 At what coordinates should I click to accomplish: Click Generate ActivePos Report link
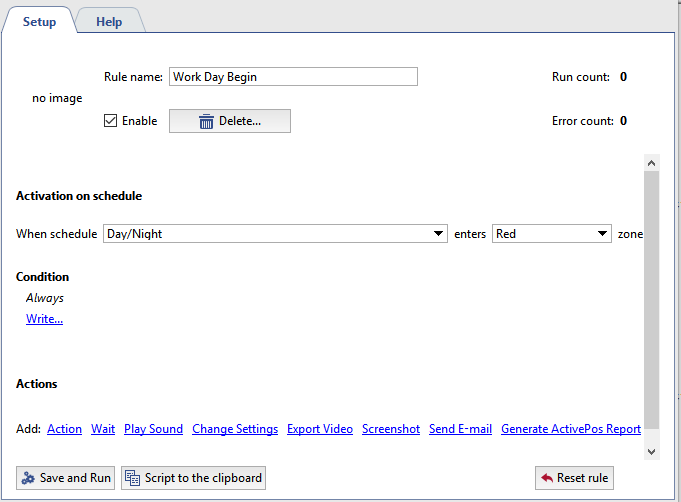coord(571,429)
